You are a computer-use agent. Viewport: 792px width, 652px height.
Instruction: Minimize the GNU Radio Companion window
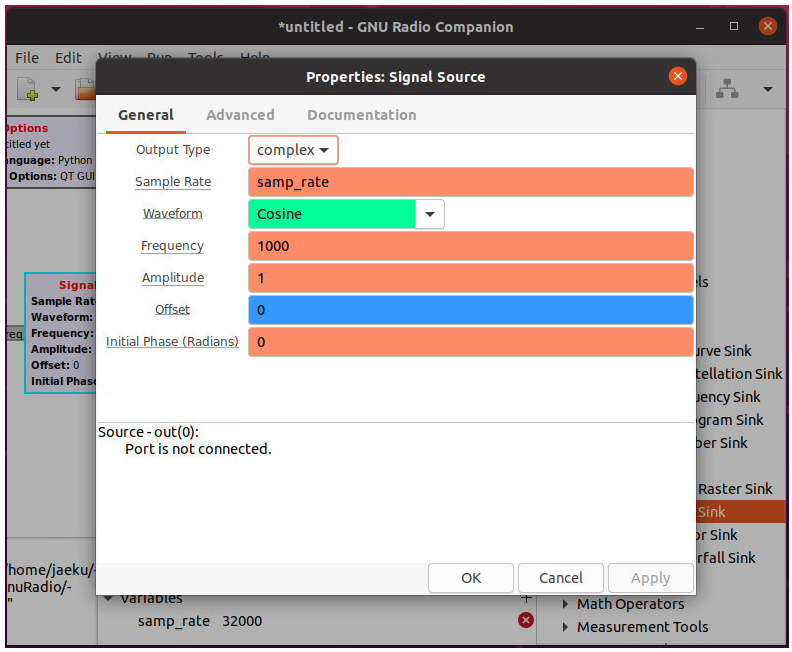pos(700,27)
